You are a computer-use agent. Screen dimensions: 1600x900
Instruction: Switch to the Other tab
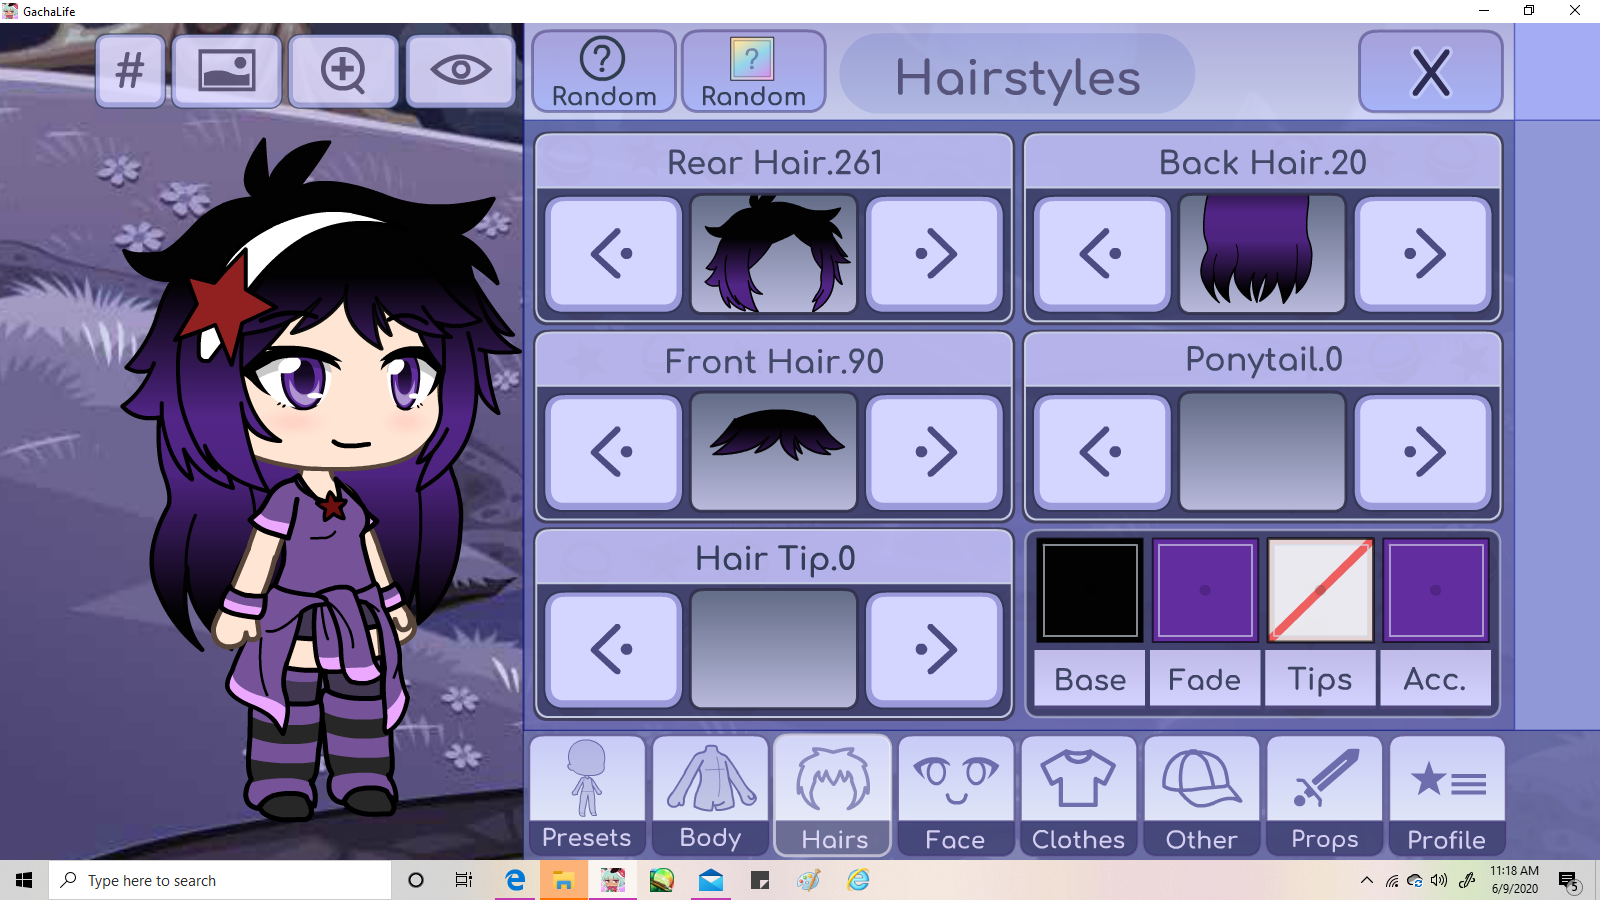tap(1202, 796)
